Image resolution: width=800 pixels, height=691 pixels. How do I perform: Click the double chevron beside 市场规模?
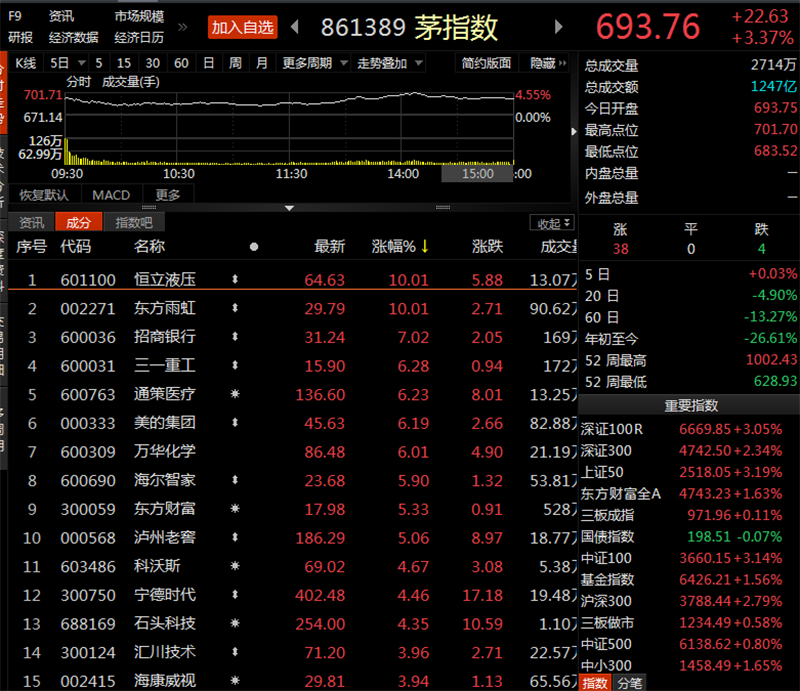[x=183, y=27]
